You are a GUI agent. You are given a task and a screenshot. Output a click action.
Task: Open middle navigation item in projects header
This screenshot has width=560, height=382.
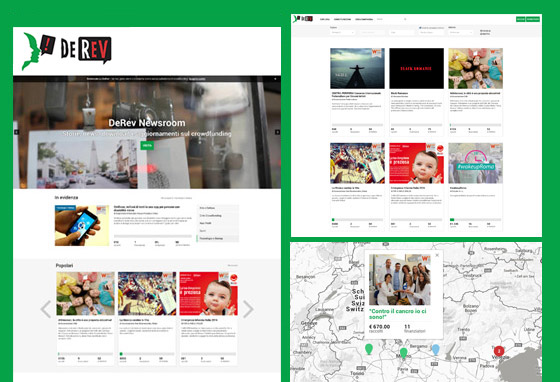[342, 19]
